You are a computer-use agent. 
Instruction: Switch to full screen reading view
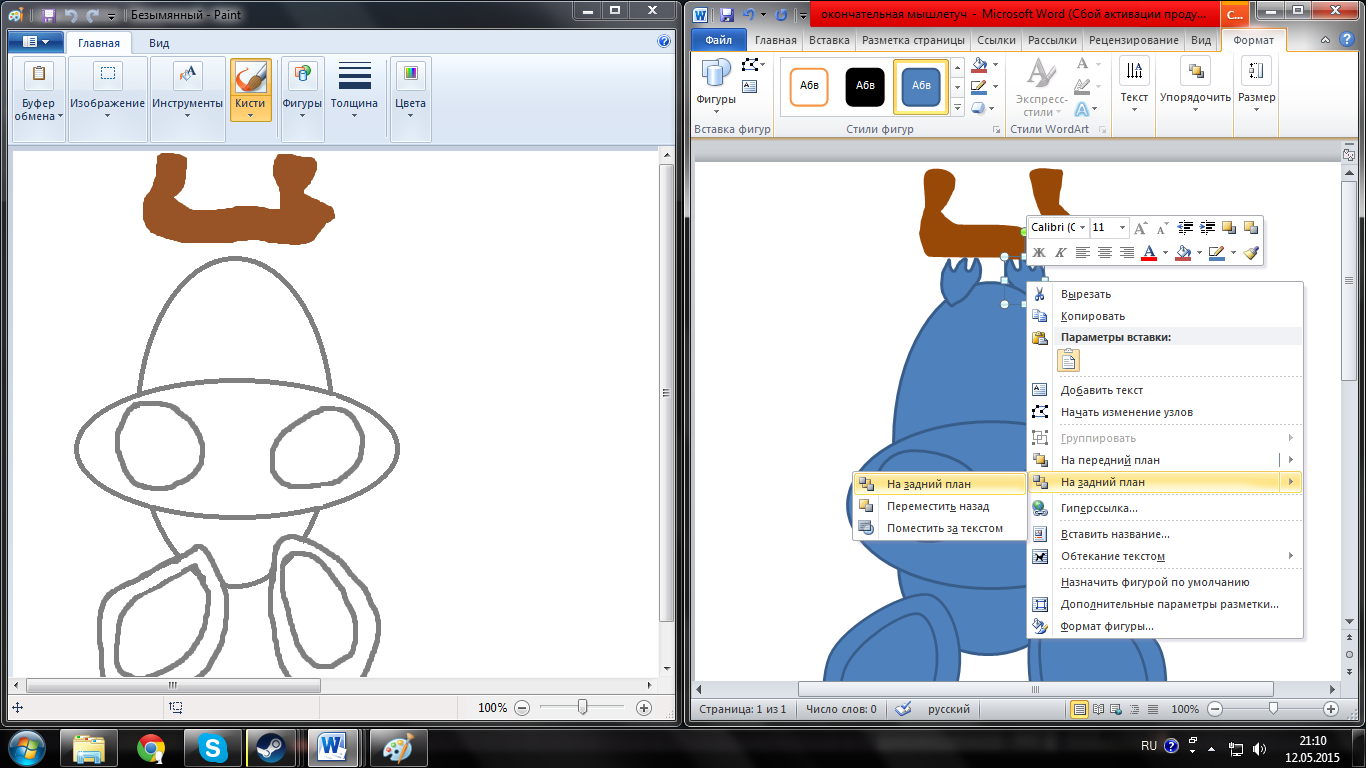[x=1099, y=709]
